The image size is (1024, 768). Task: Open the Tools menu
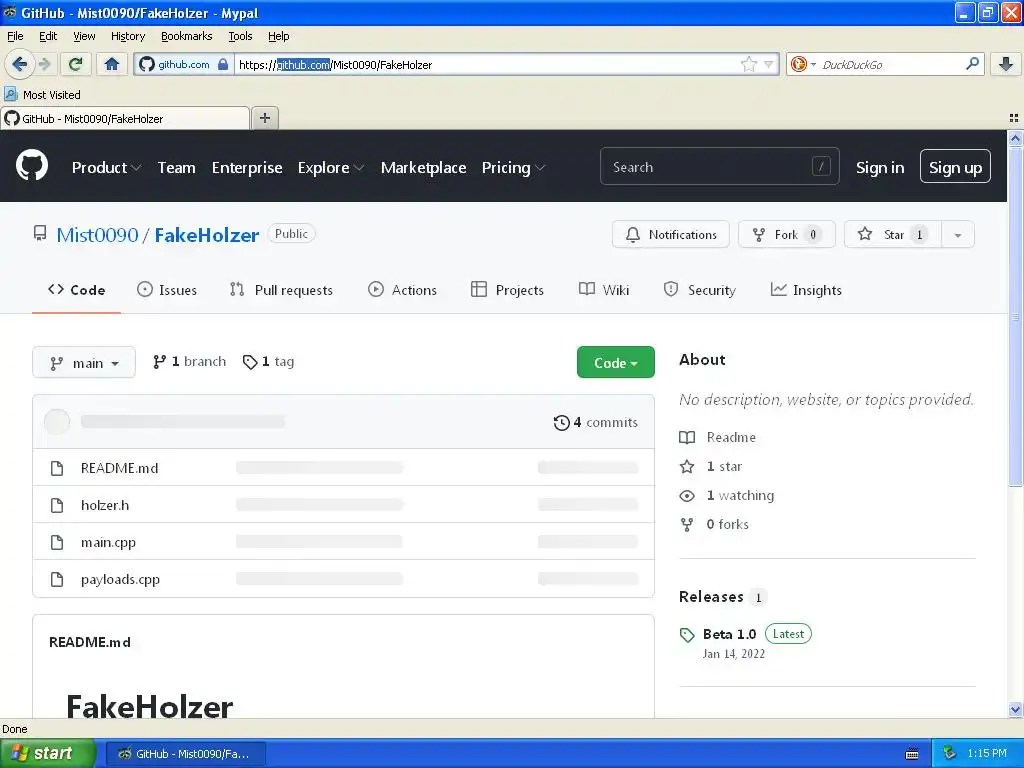click(x=240, y=36)
